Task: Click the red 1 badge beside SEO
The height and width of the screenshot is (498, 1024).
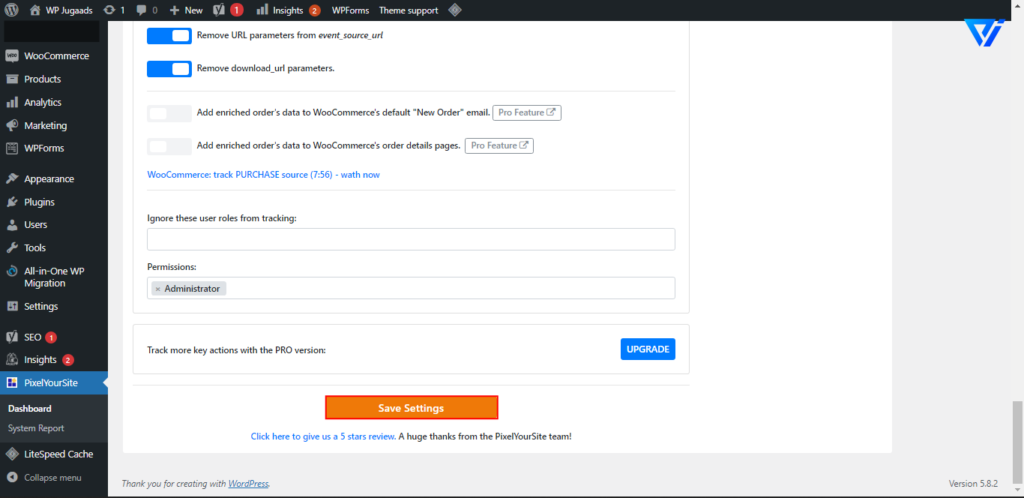Action: (x=51, y=337)
